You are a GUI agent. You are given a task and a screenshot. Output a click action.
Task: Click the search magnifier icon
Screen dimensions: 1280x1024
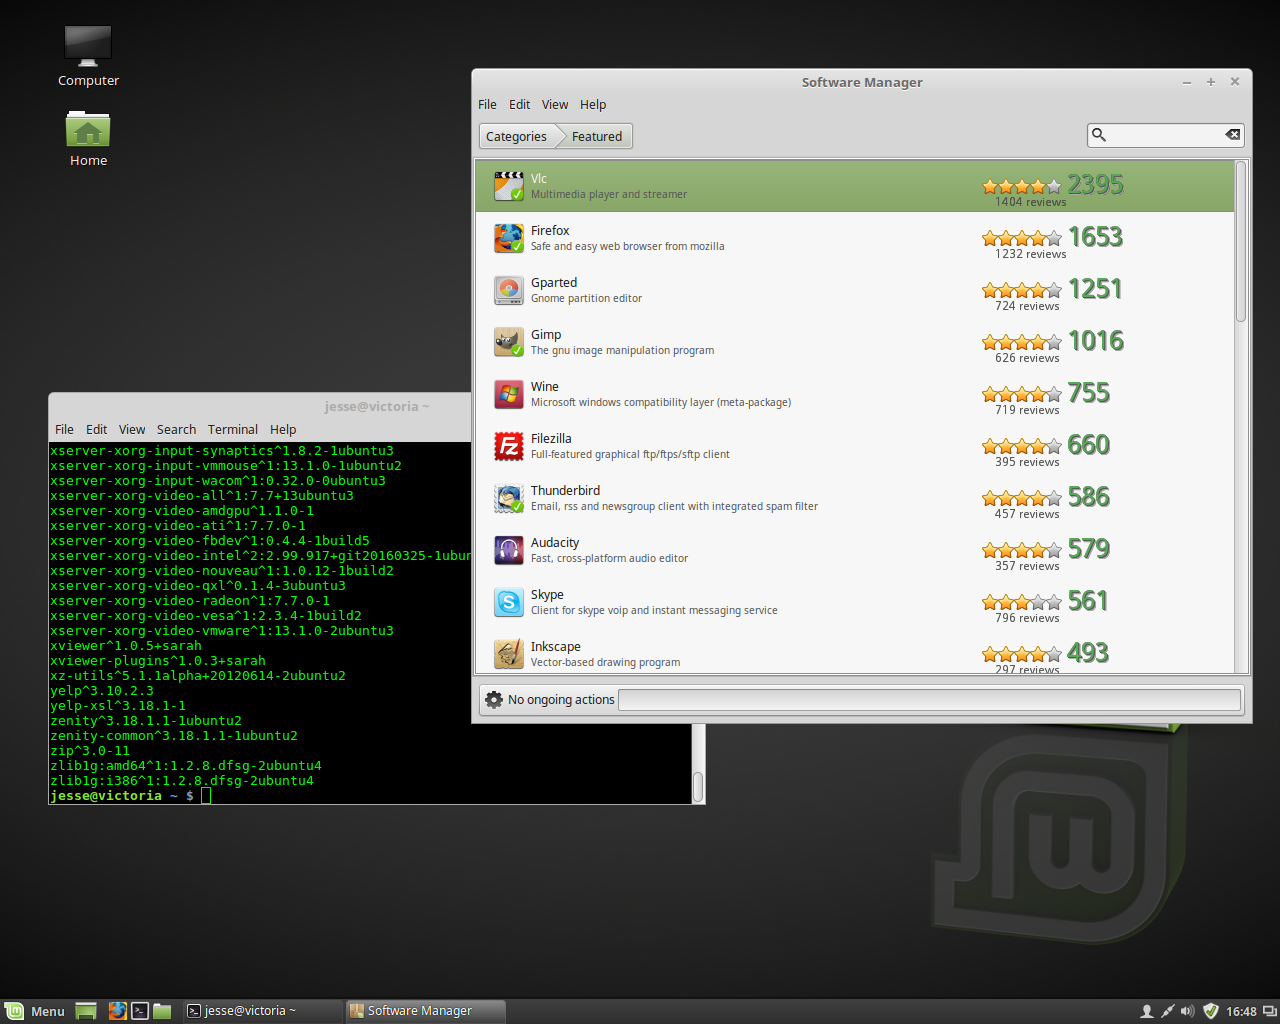tap(1099, 135)
